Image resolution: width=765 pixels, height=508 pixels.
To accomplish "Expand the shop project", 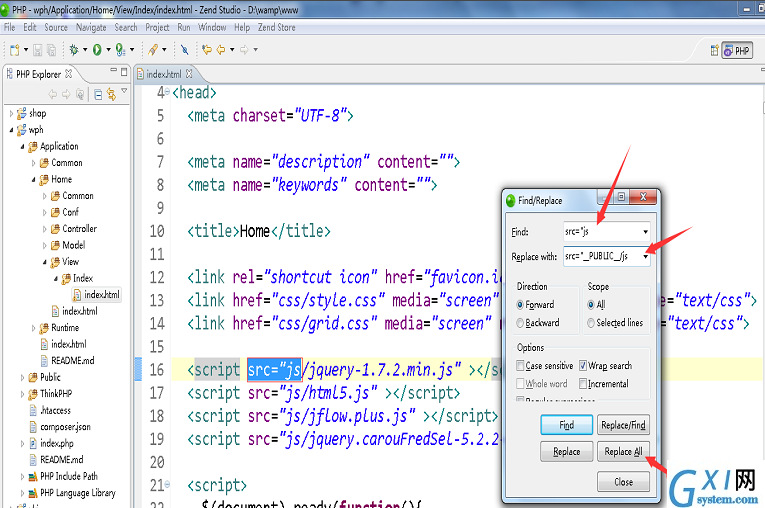I will [11, 113].
